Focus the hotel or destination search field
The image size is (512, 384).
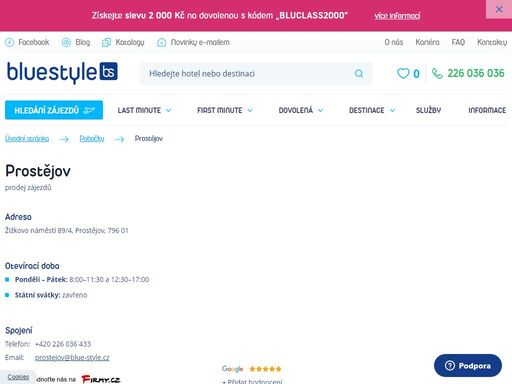(256, 74)
